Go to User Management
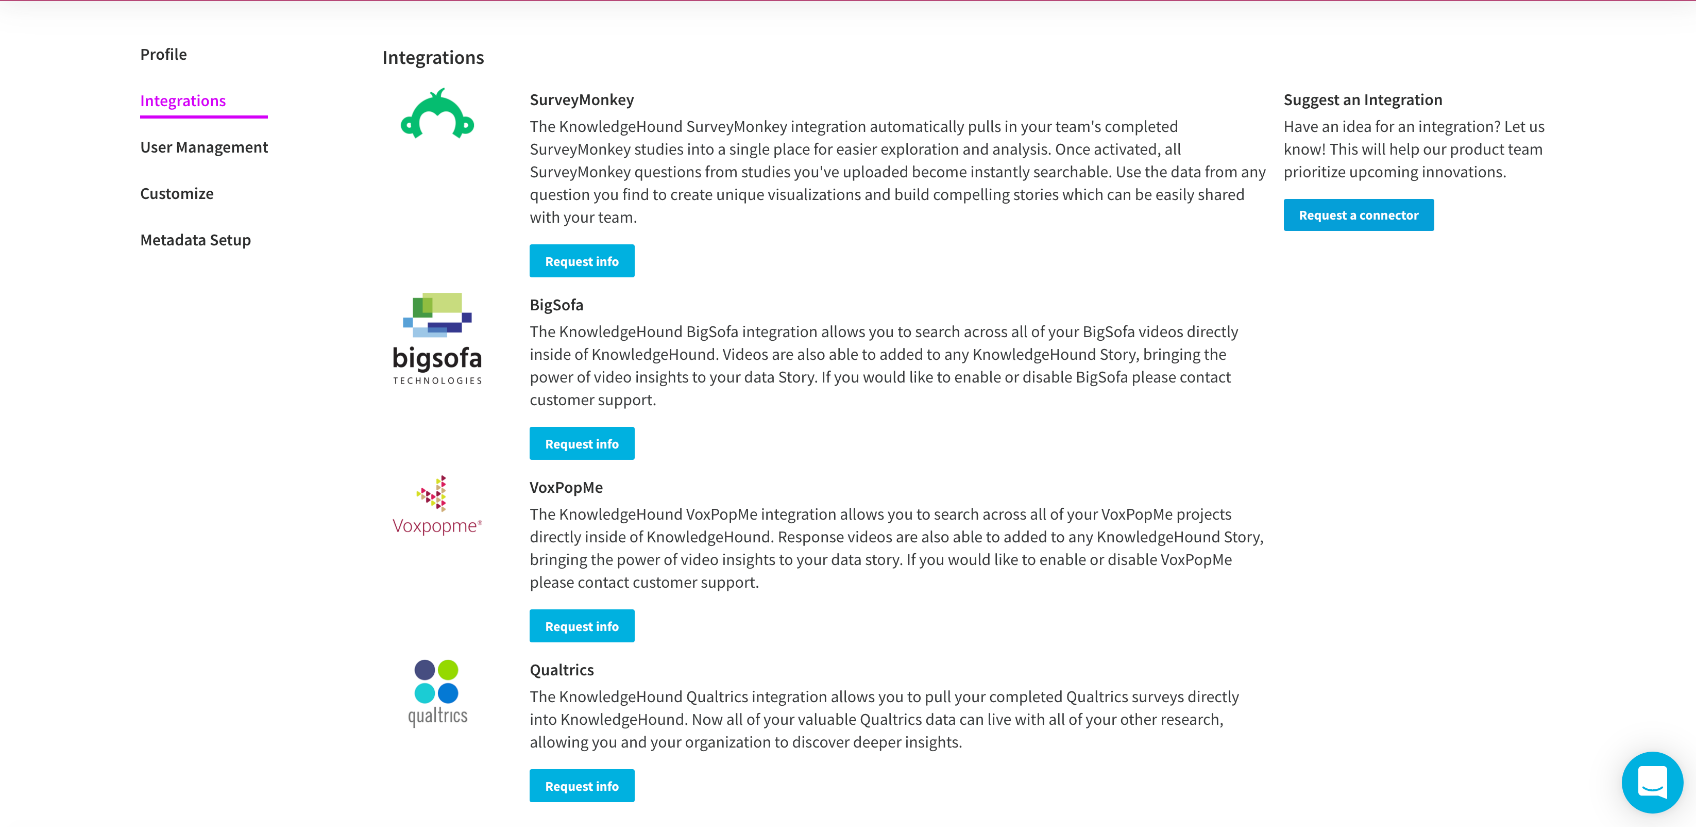Image resolution: width=1696 pixels, height=827 pixels. coord(204,147)
